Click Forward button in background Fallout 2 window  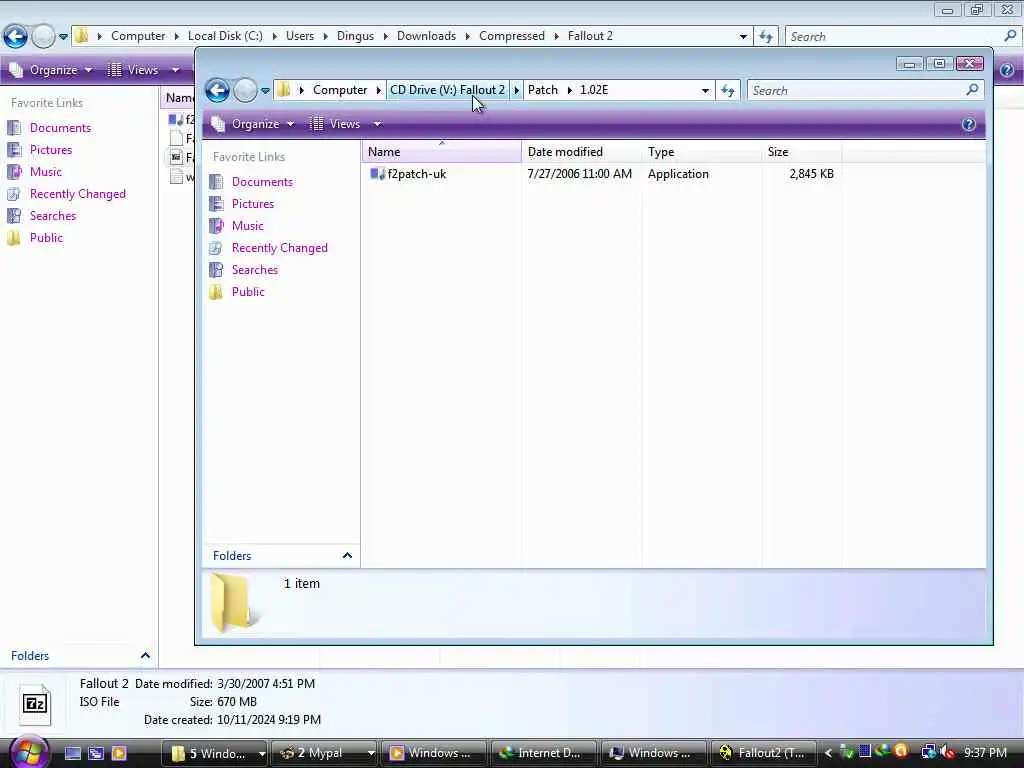click(x=43, y=36)
